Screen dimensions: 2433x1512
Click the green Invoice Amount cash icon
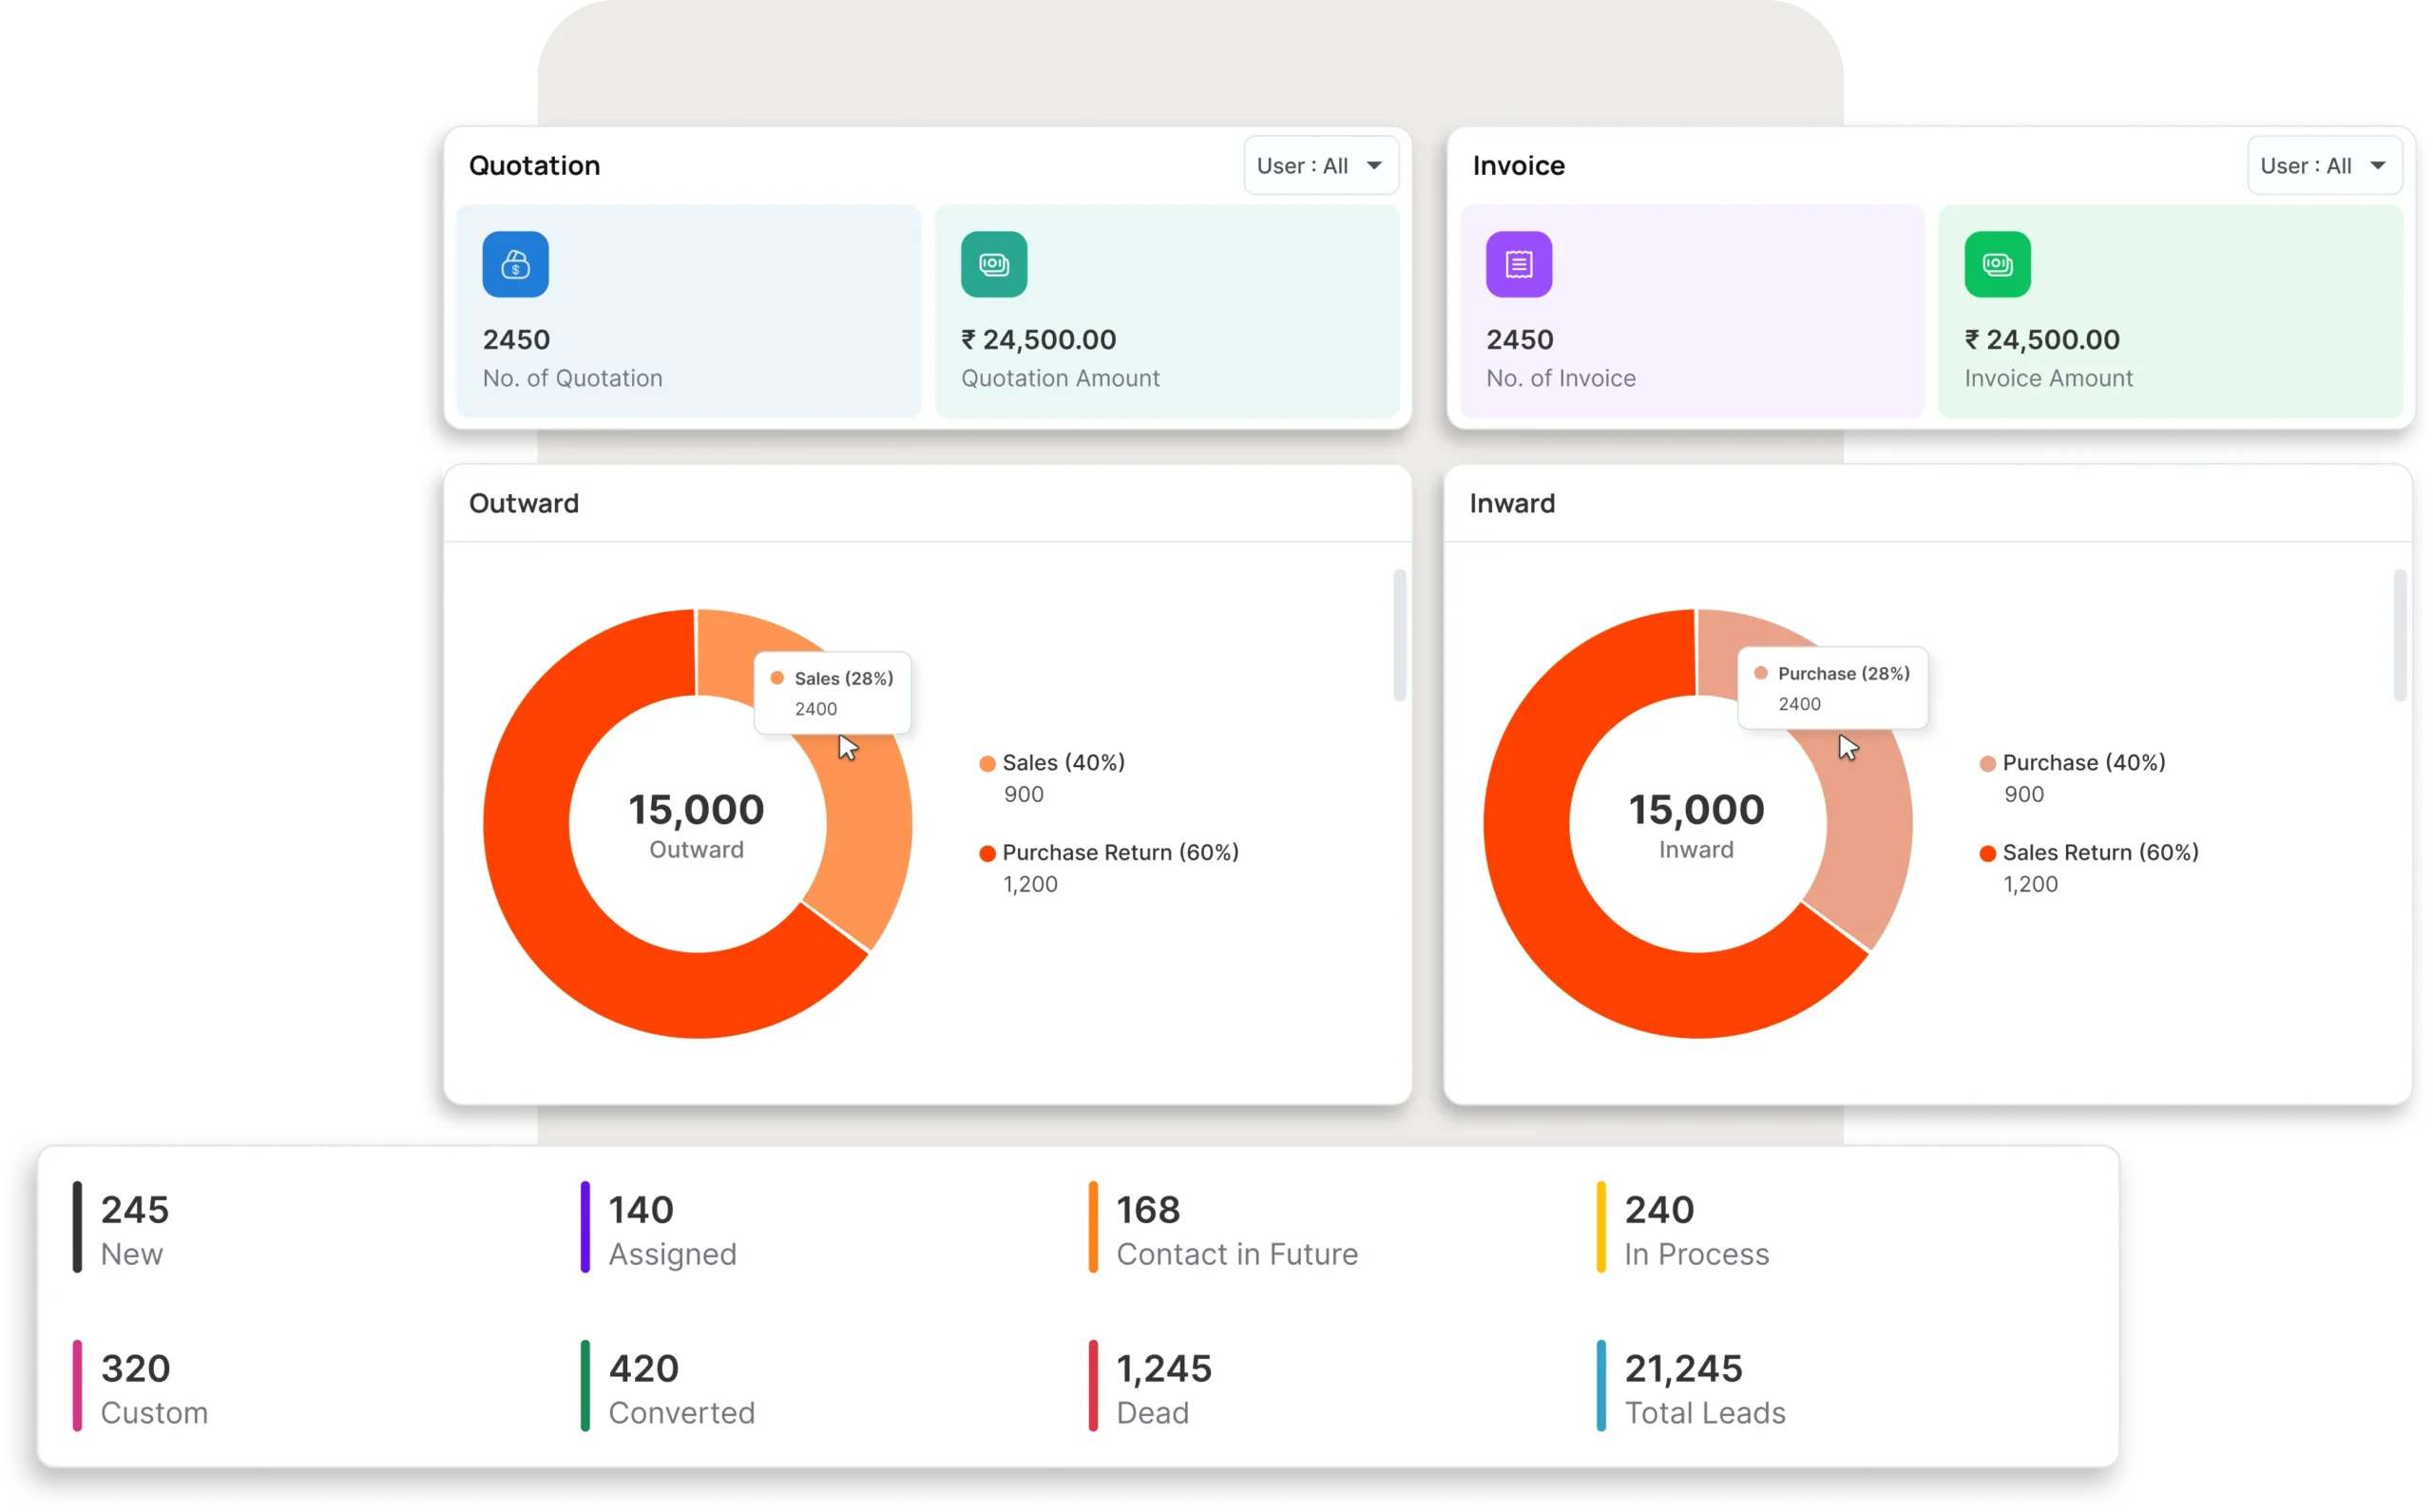(x=1997, y=264)
